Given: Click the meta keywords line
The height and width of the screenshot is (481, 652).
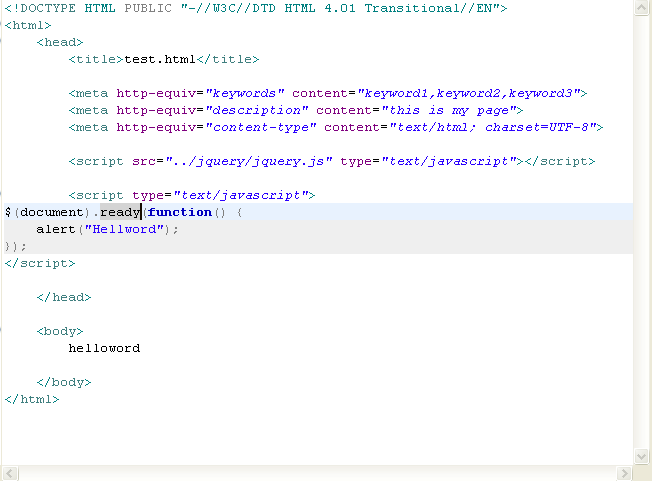Looking at the screenshot, I should tap(328, 94).
